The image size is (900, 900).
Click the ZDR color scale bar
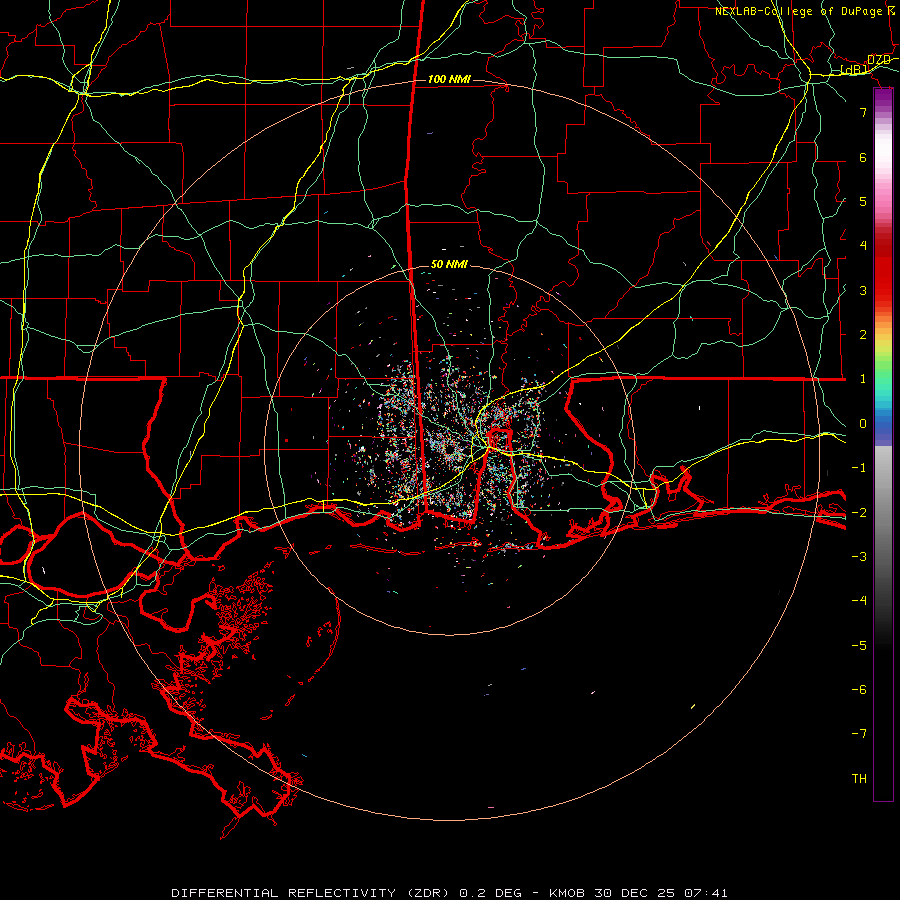pyautogui.click(x=883, y=445)
